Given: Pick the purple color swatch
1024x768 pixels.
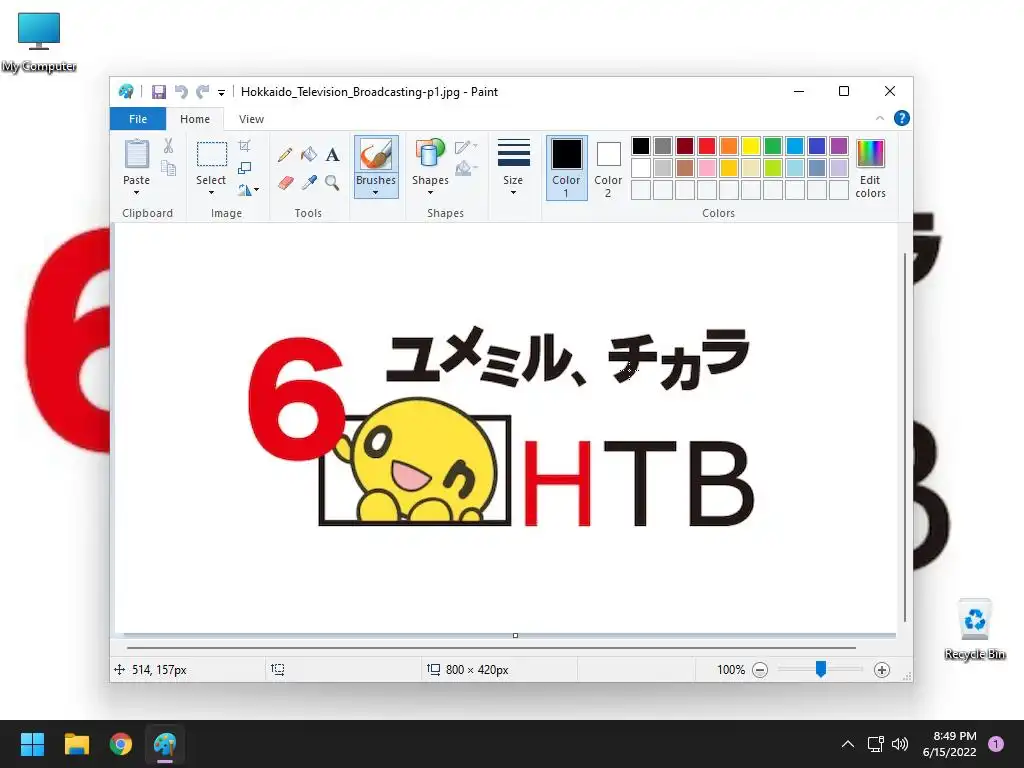Looking at the screenshot, I should point(839,146).
